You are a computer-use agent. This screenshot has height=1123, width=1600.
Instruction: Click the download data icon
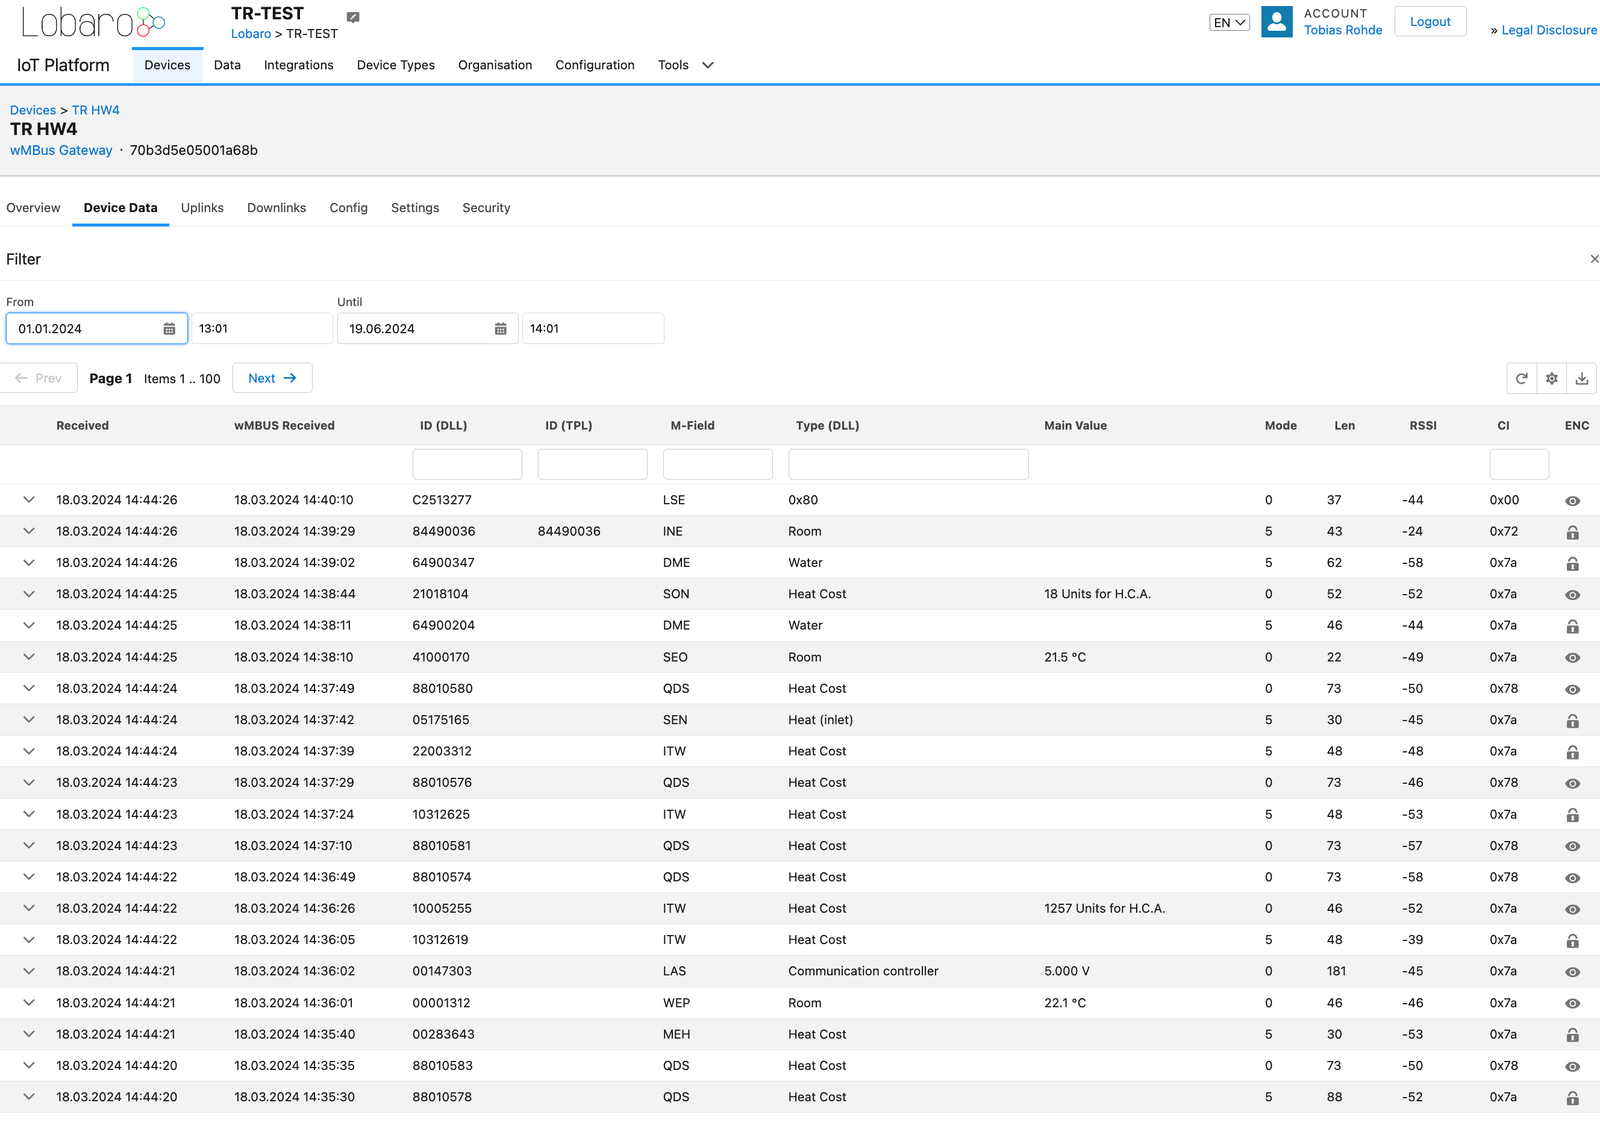[1582, 379]
